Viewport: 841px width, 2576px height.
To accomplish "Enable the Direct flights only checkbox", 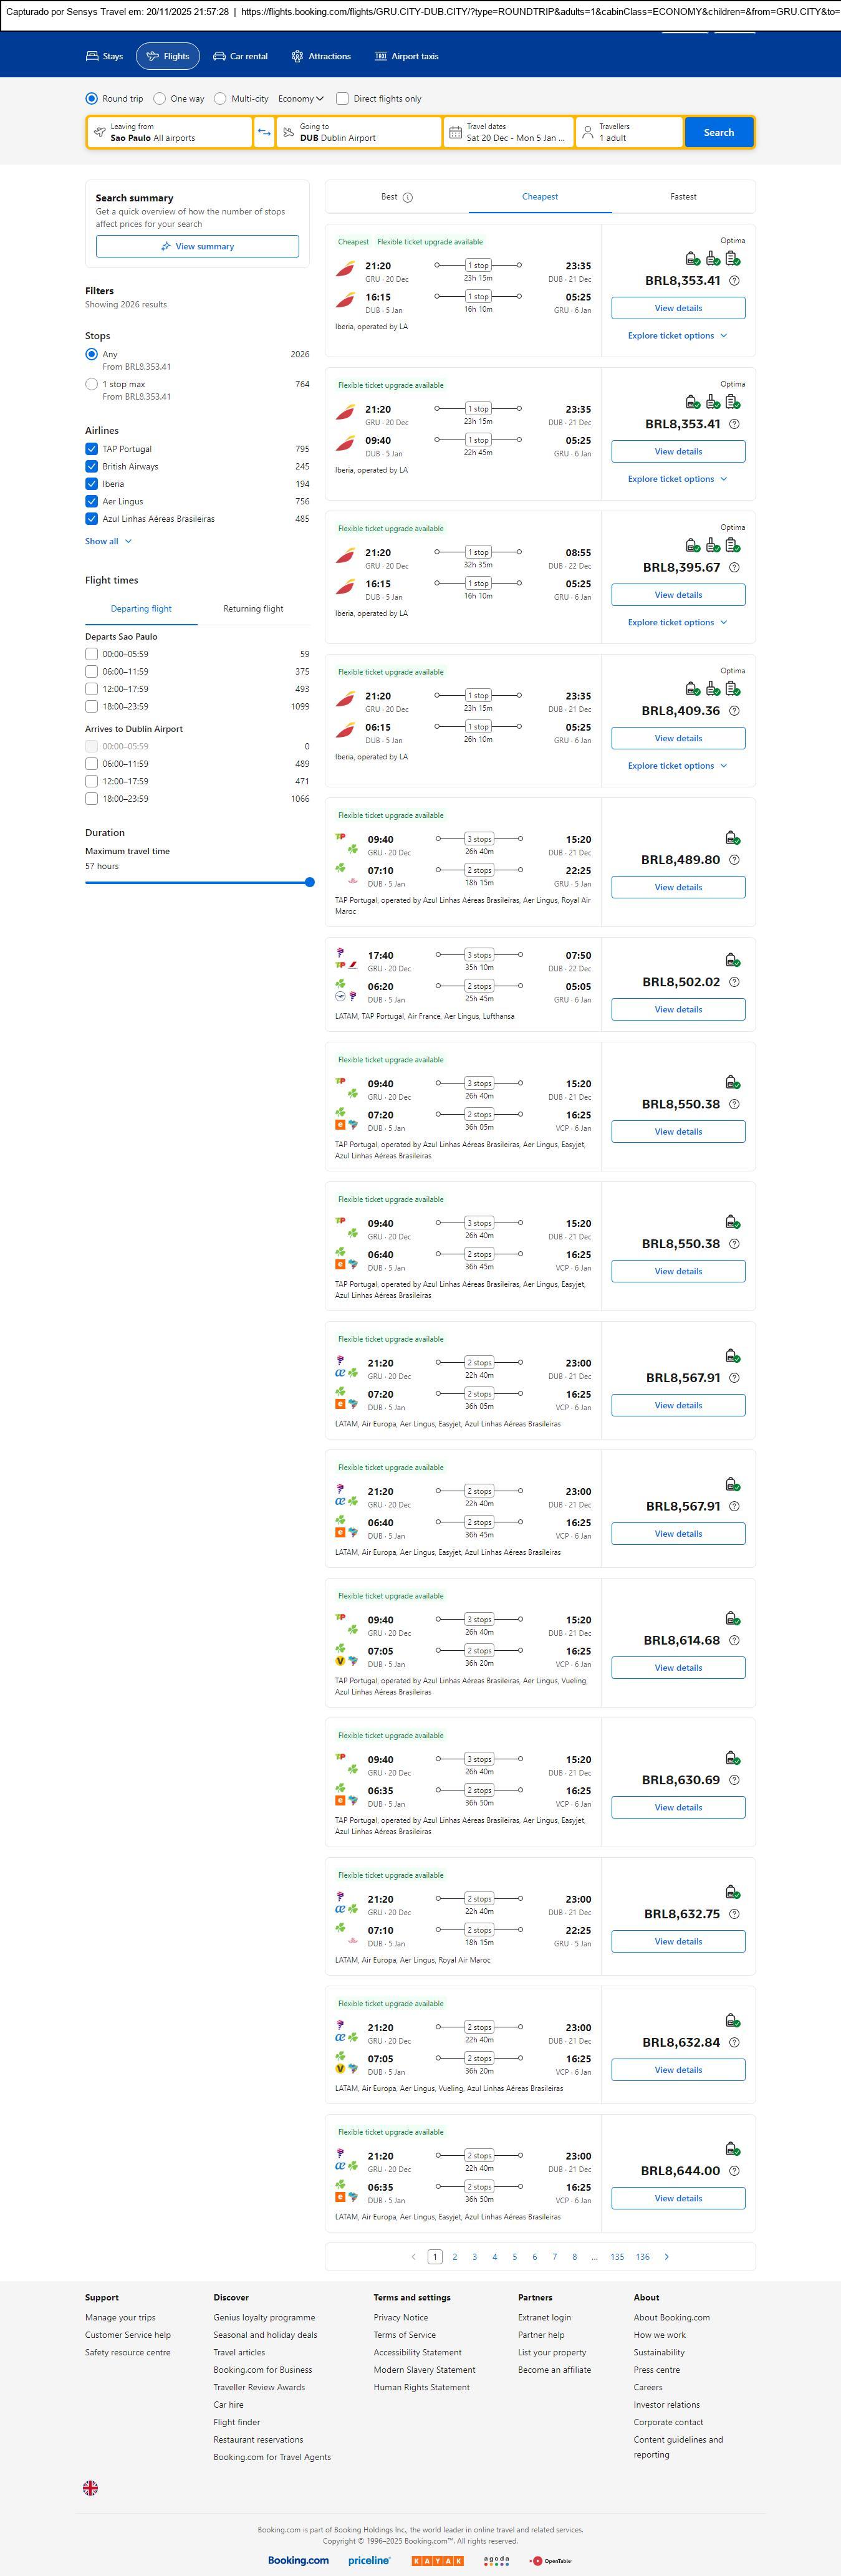I will 342,99.
